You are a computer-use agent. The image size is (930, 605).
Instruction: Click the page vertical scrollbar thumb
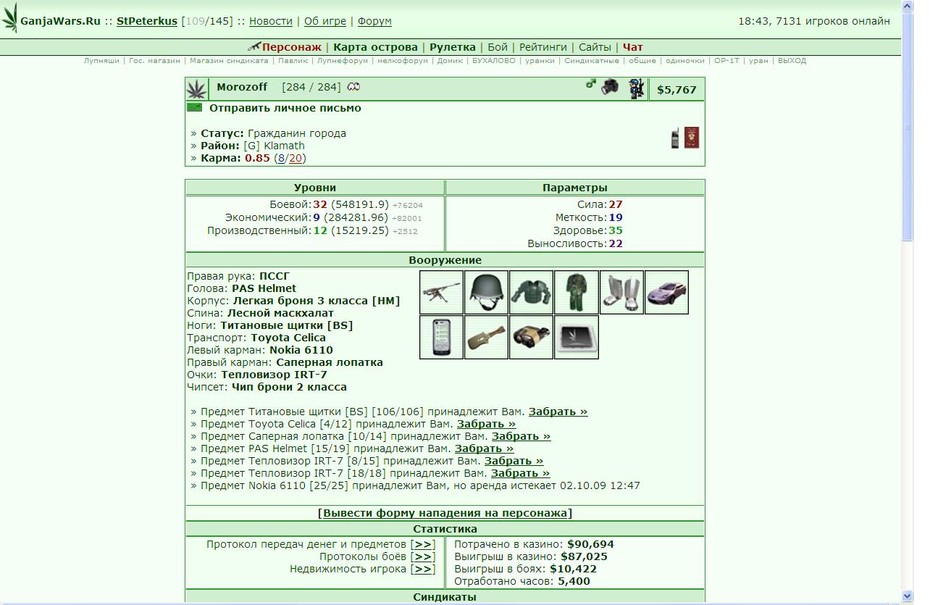(x=907, y=125)
